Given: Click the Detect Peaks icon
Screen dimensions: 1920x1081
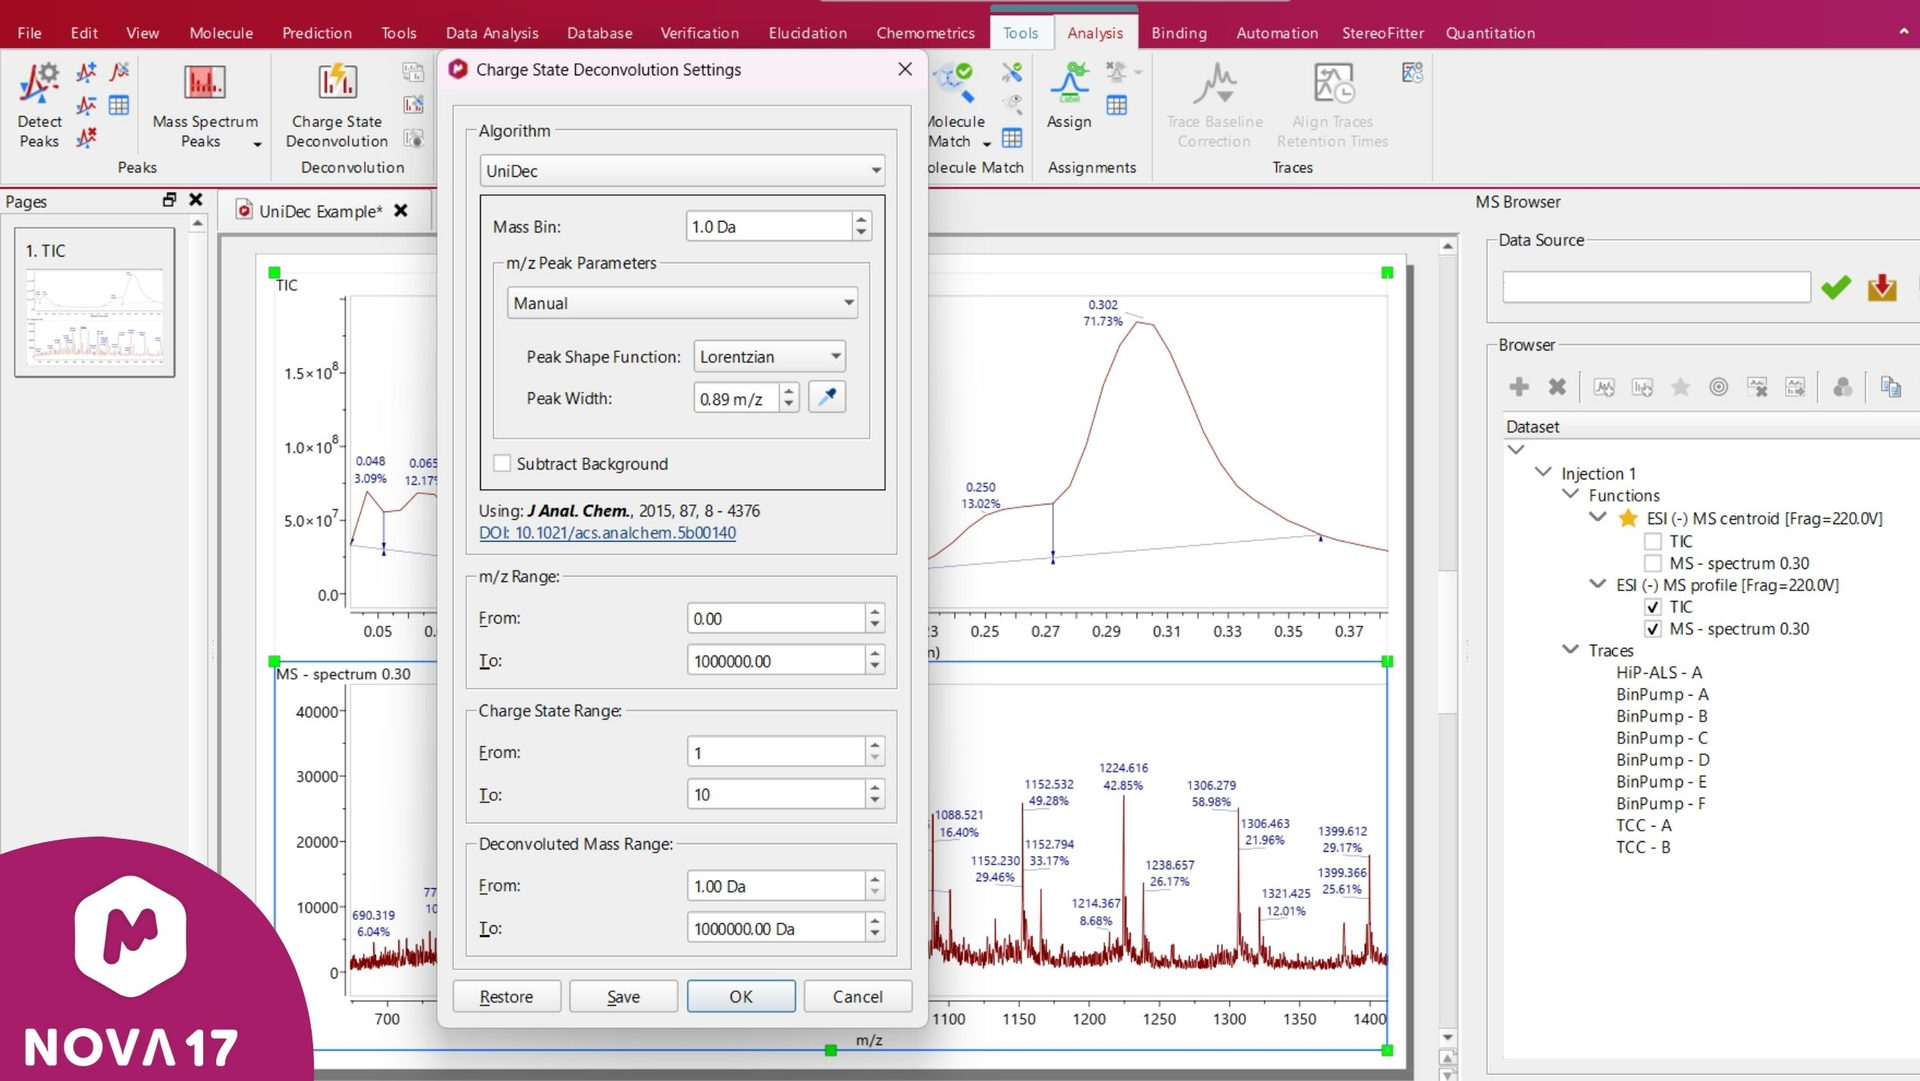Looking at the screenshot, I should [x=39, y=84].
